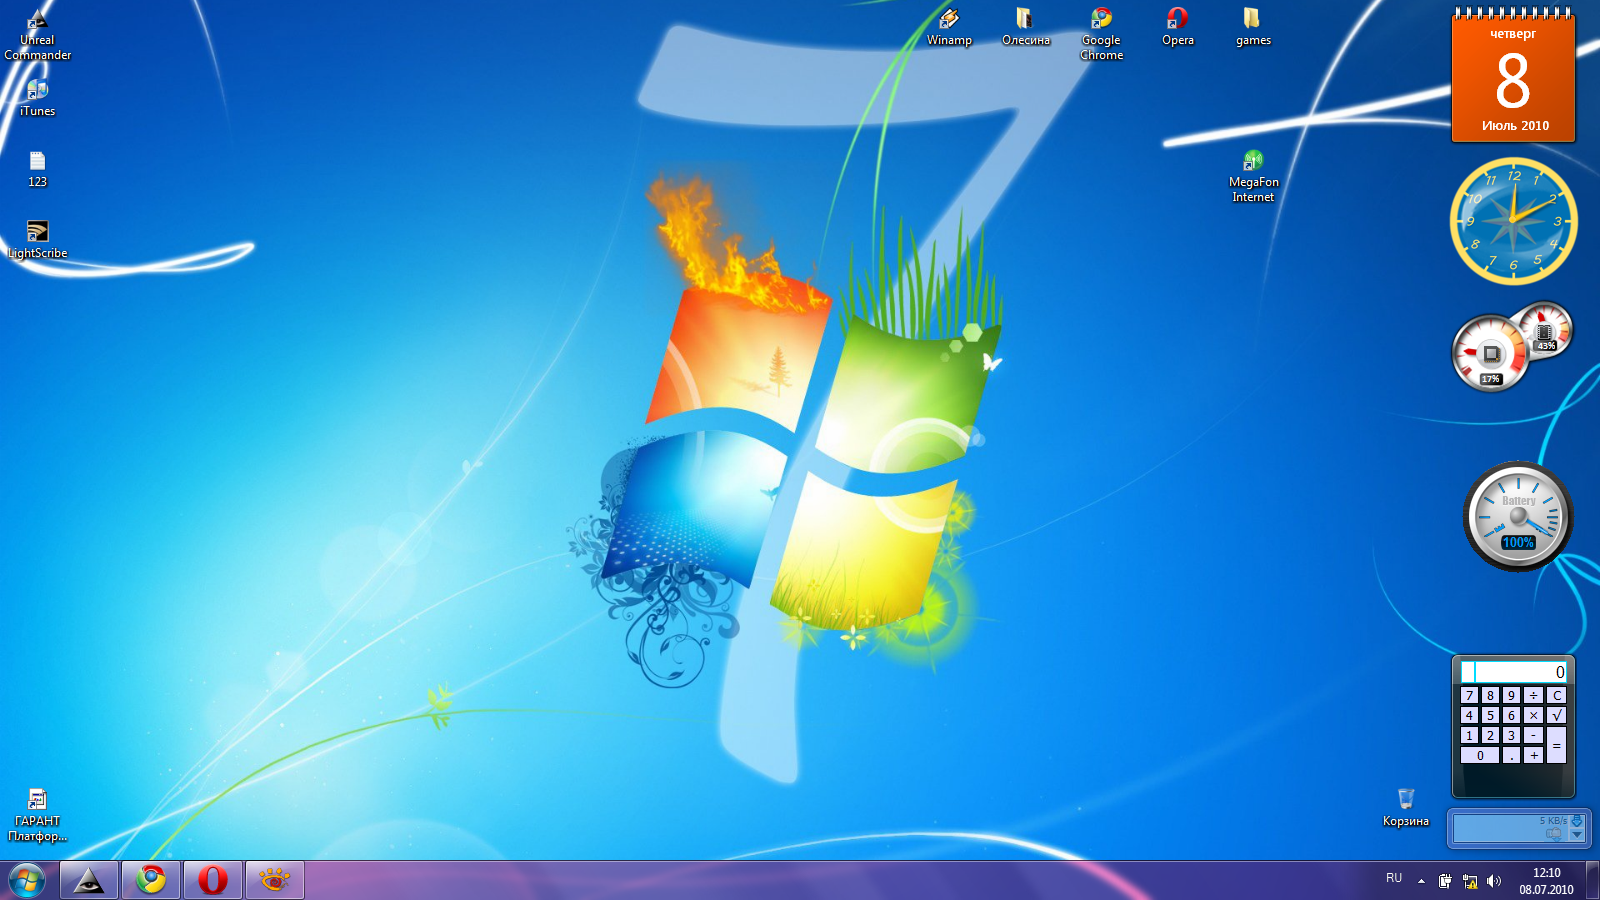This screenshot has height=900, width=1600.
Task: Click the calculator multiply × button
Action: [x=1533, y=715]
